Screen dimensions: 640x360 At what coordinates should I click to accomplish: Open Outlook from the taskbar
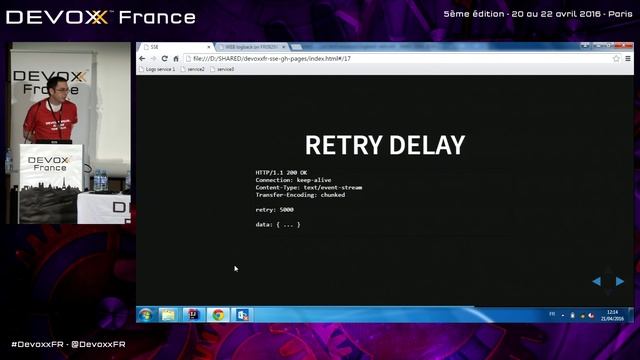click(x=242, y=315)
